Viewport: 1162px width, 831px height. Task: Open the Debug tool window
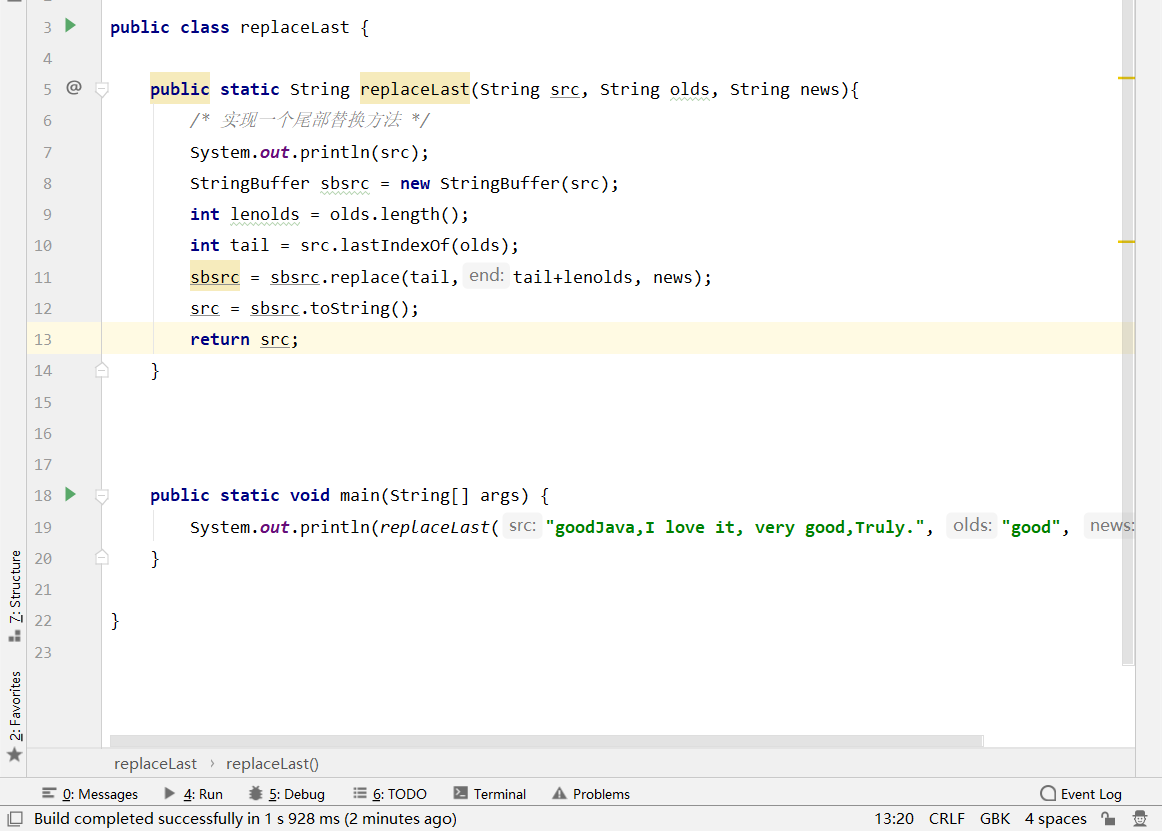[x=288, y=794]
